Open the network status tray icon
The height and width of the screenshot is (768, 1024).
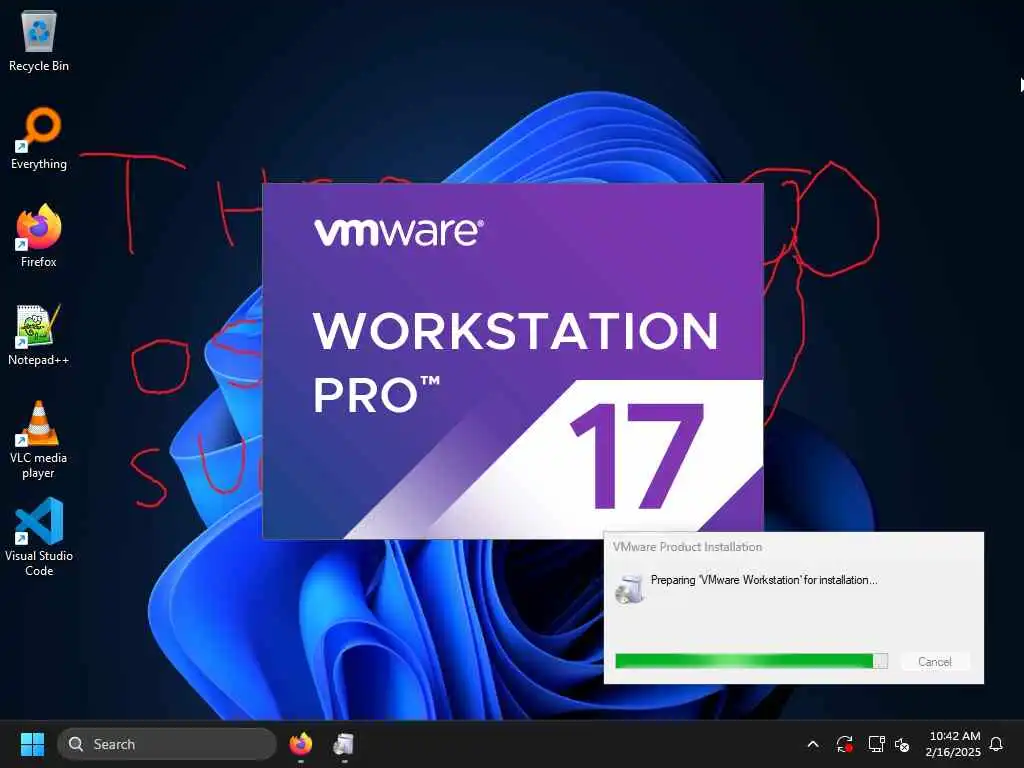tap(876, 744)
